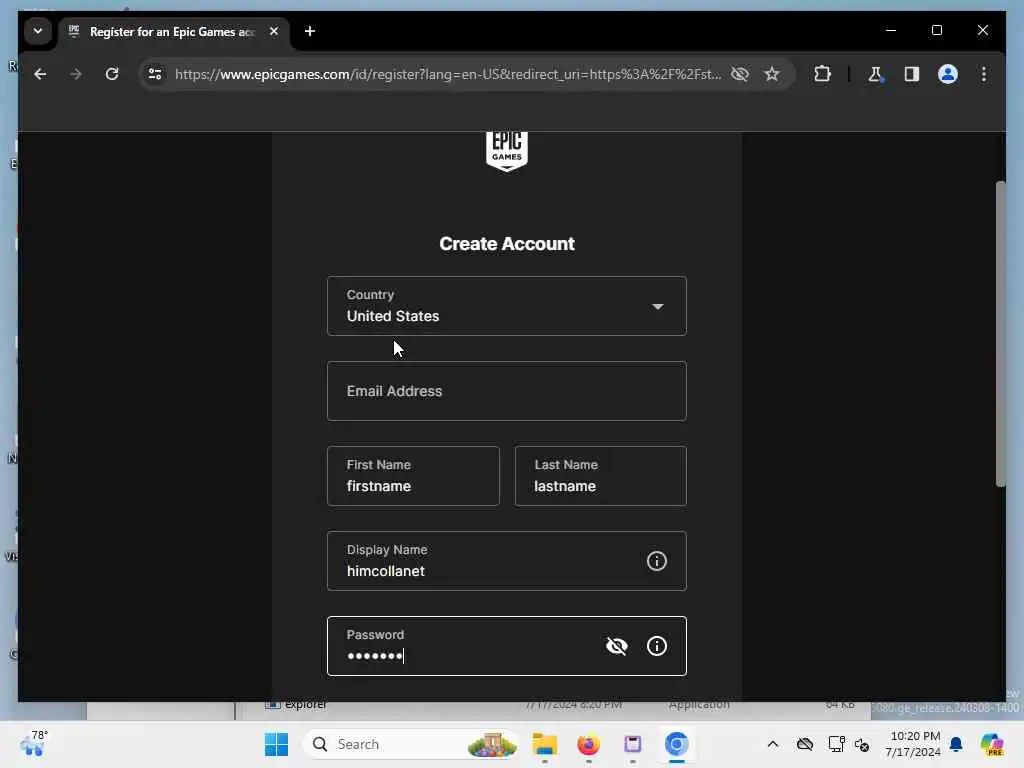Open the Chrome profile avatar

(x=948, y=74)
